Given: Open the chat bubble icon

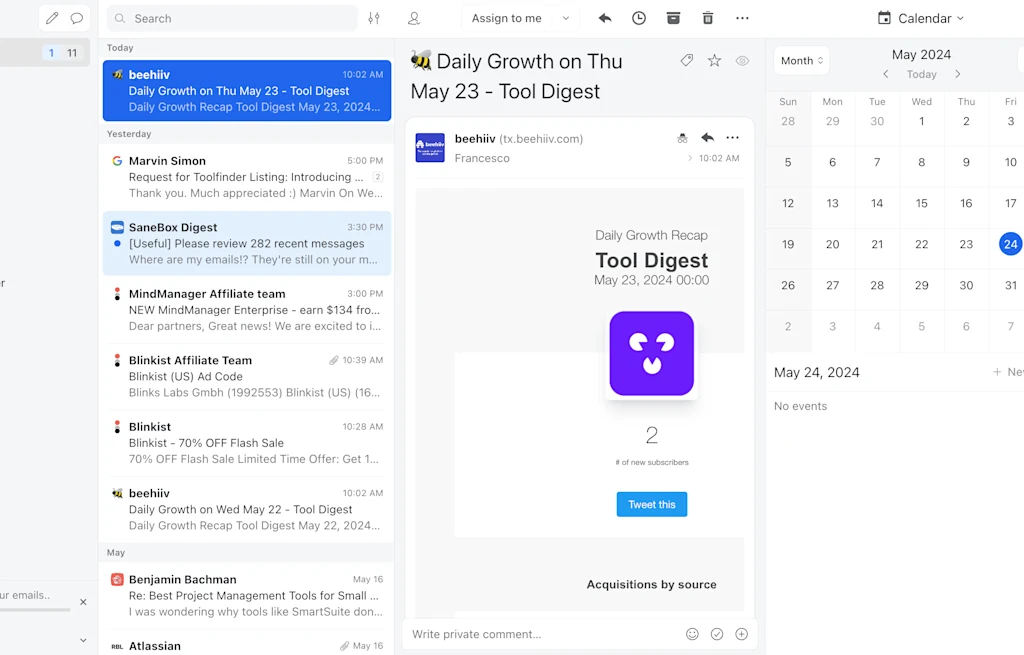Looking at the screenshot, I should [x=76, y=18].
